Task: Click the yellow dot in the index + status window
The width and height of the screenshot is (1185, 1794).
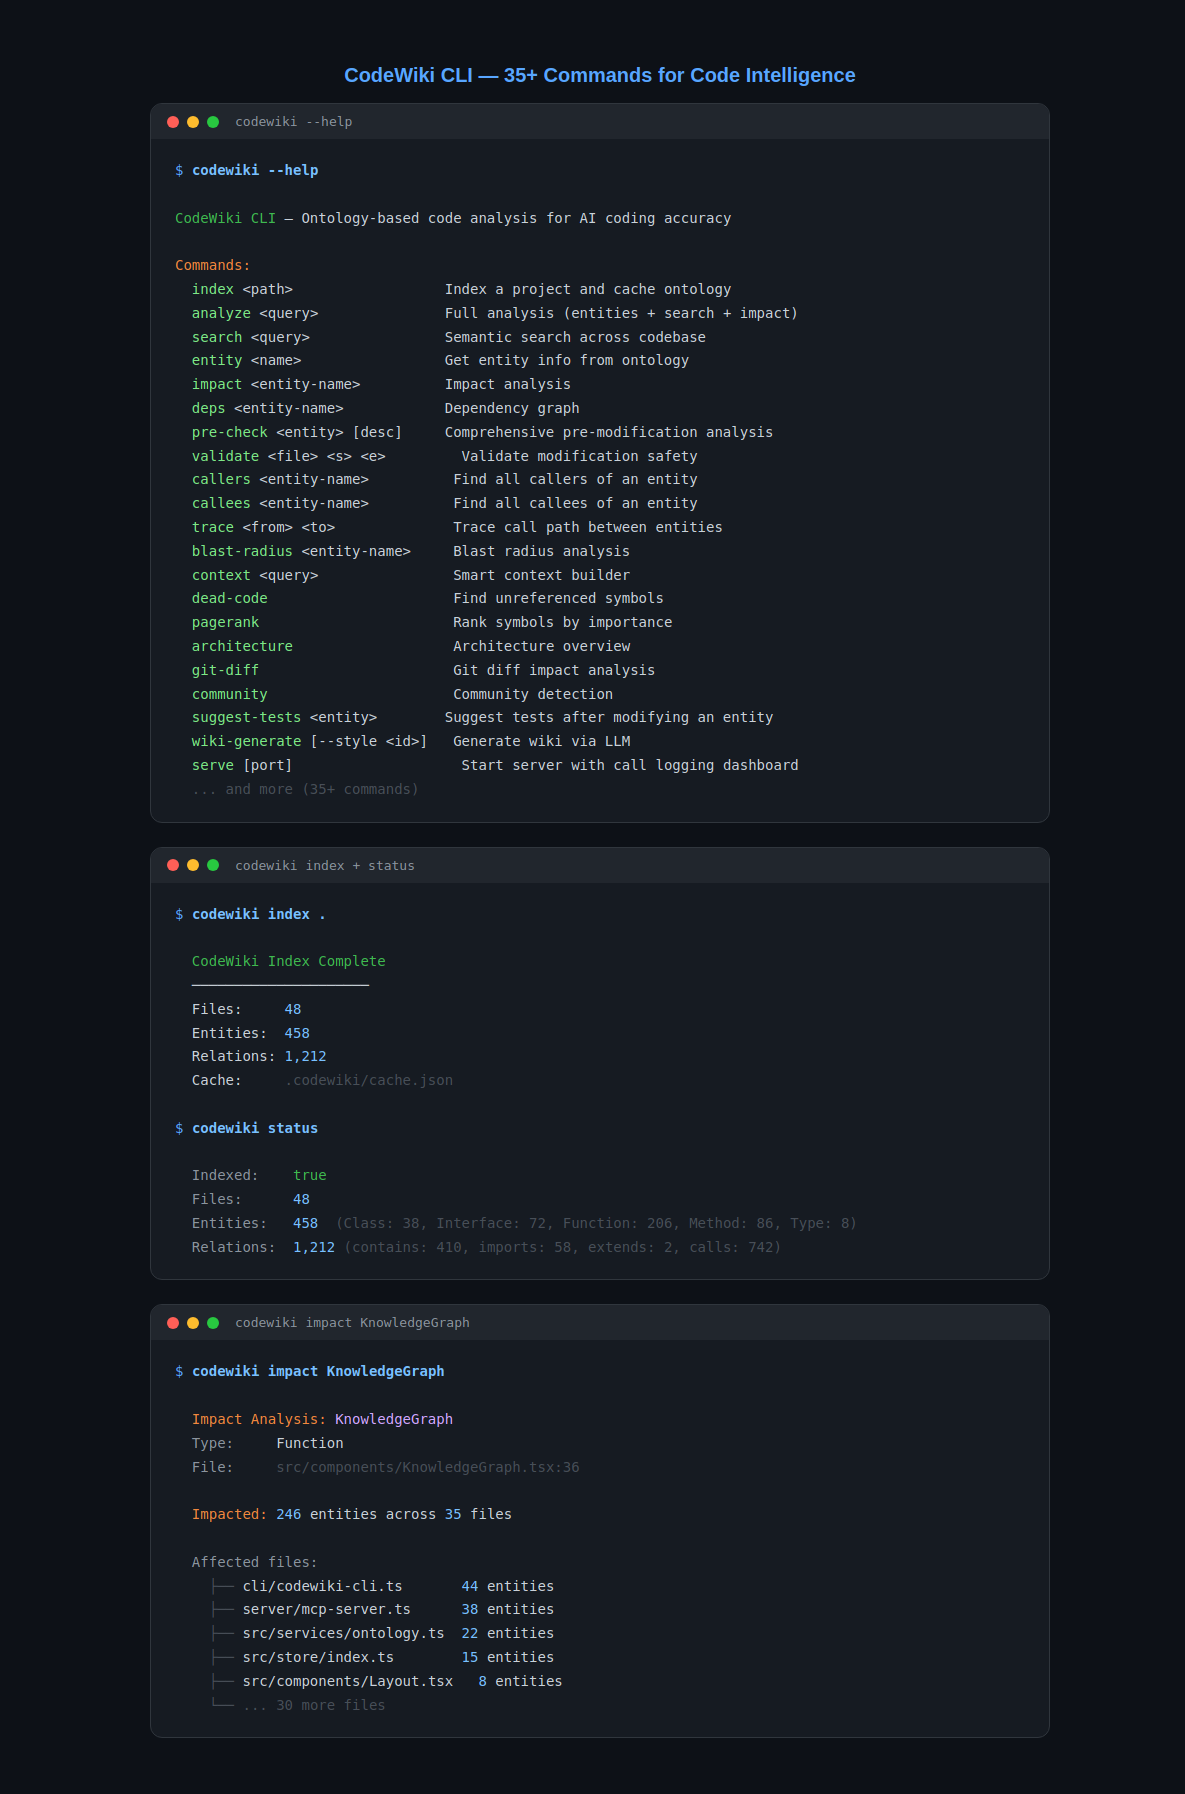Action: pyautogui.click(x=193, y=865)
